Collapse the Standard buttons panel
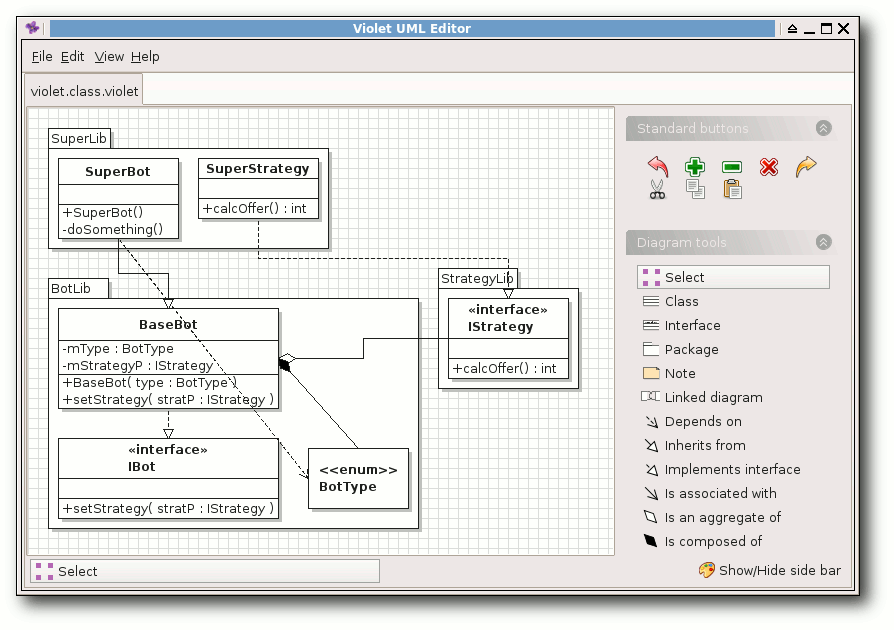 [823, 128]
